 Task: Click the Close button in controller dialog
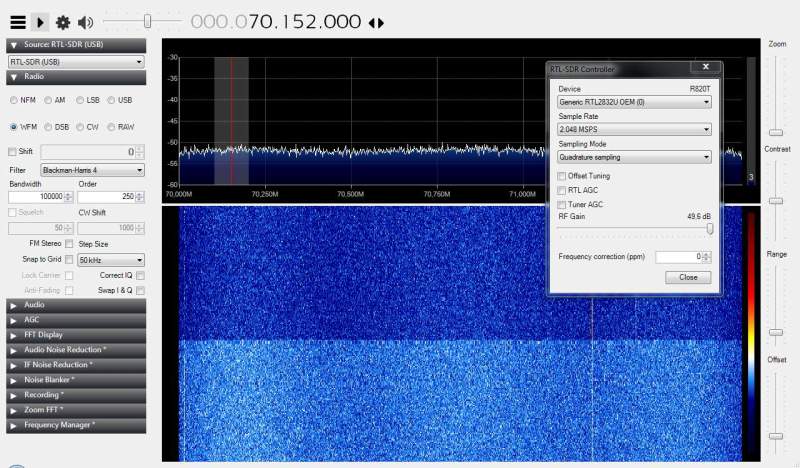click(688, 277)
